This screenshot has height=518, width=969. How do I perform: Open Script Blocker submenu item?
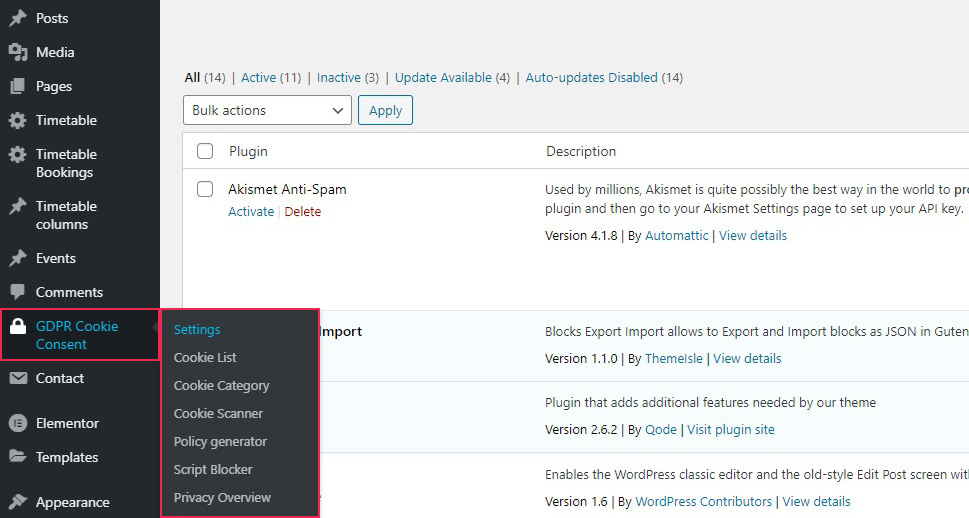click(x=213, y=469)
